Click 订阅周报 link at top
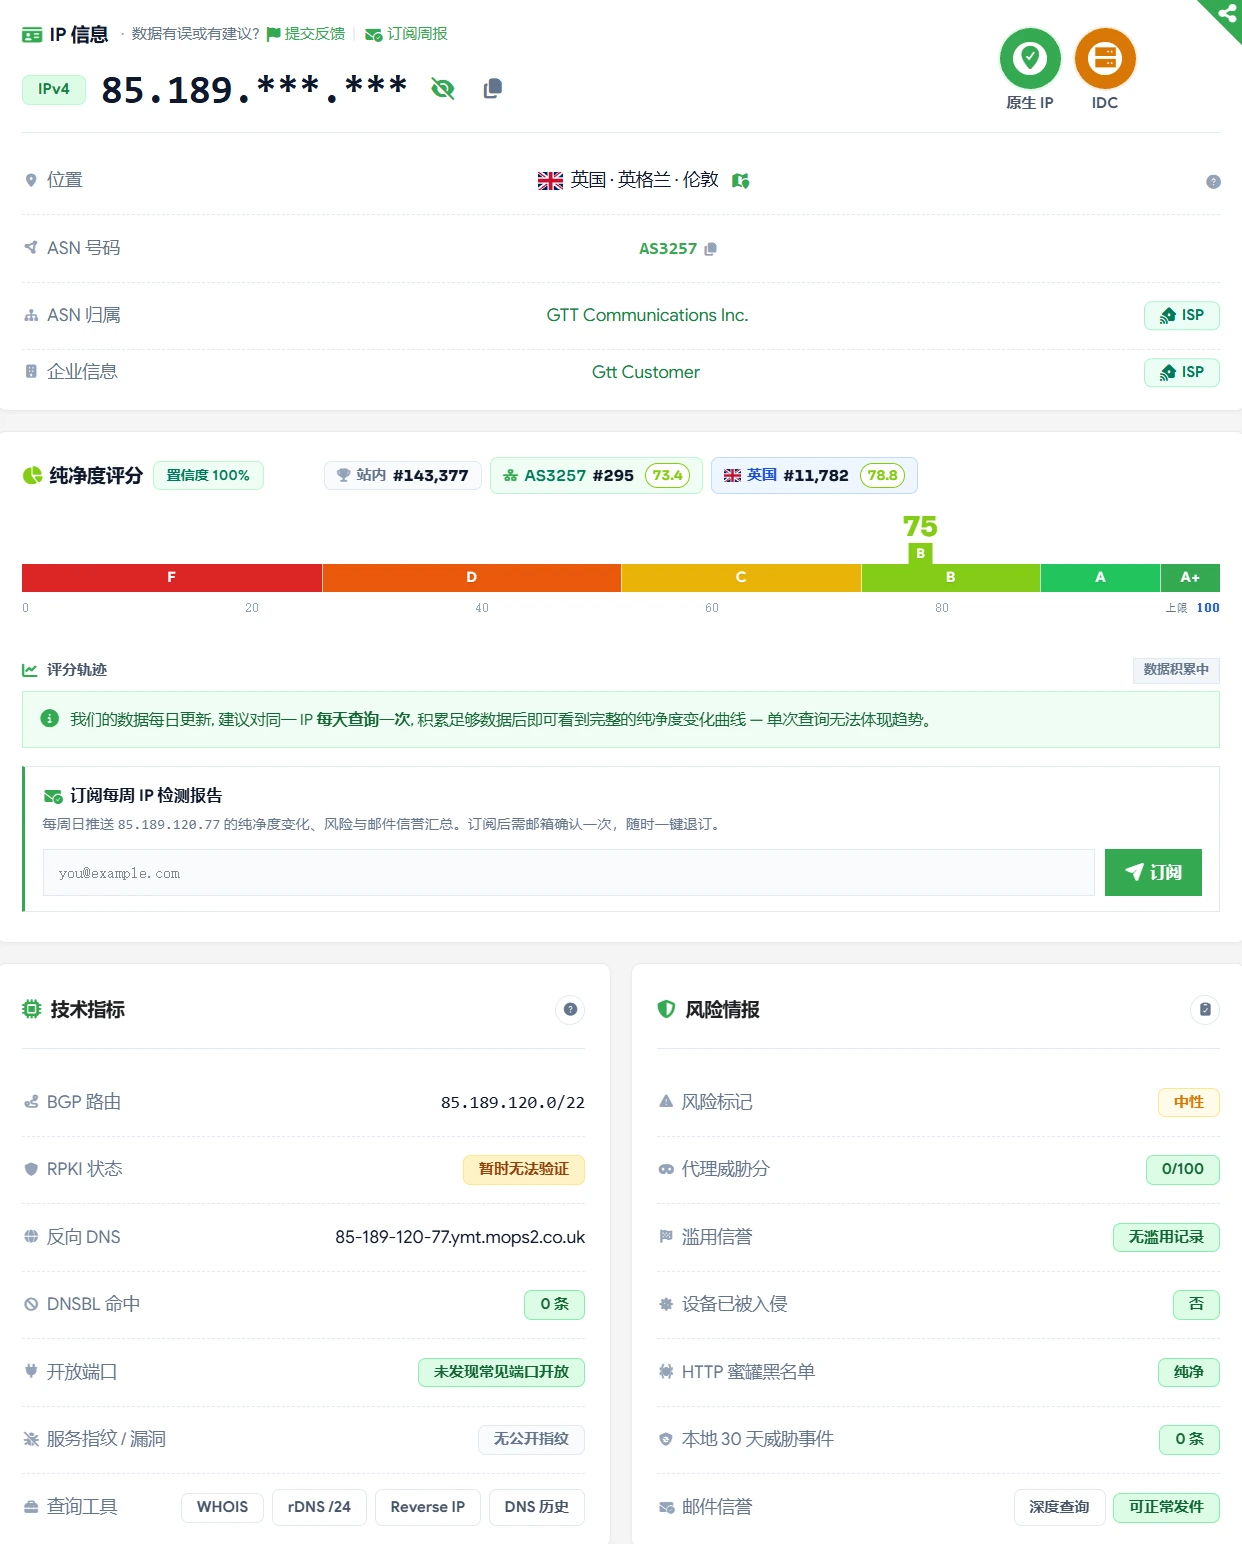 (406, 34)
